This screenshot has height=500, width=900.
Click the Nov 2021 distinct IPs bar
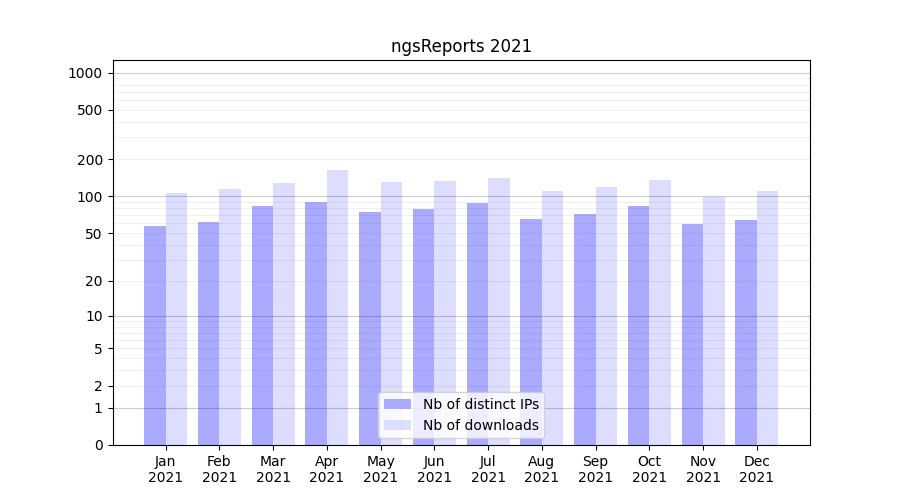click(x=692, y=334)
